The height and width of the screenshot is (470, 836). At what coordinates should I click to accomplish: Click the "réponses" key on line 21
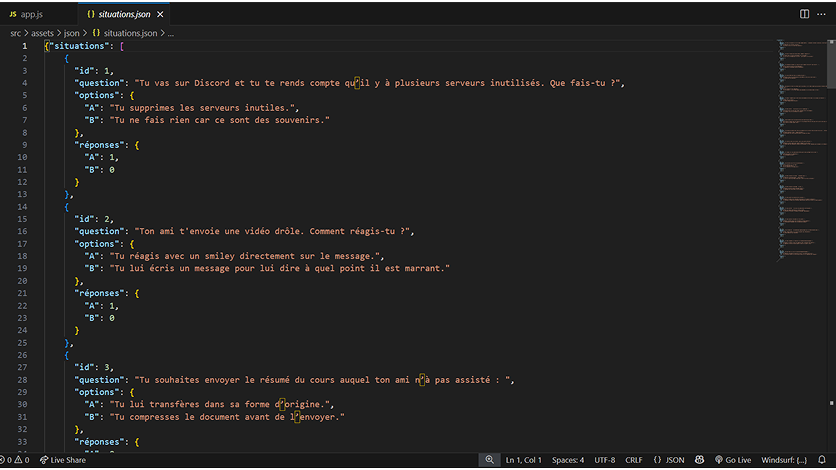pos(101,293)
